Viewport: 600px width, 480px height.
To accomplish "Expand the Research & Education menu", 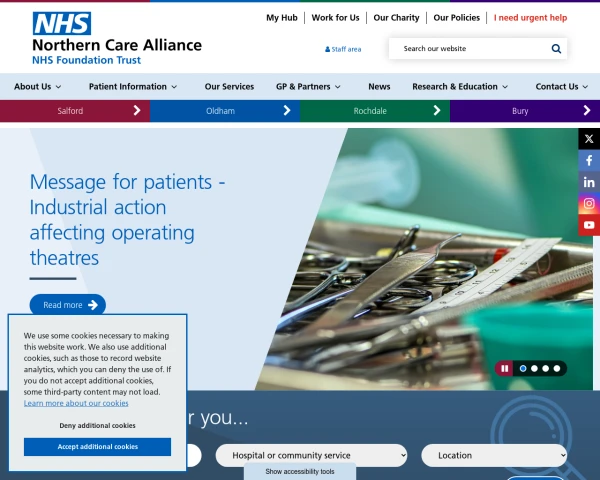I will [x=460, y=87].
